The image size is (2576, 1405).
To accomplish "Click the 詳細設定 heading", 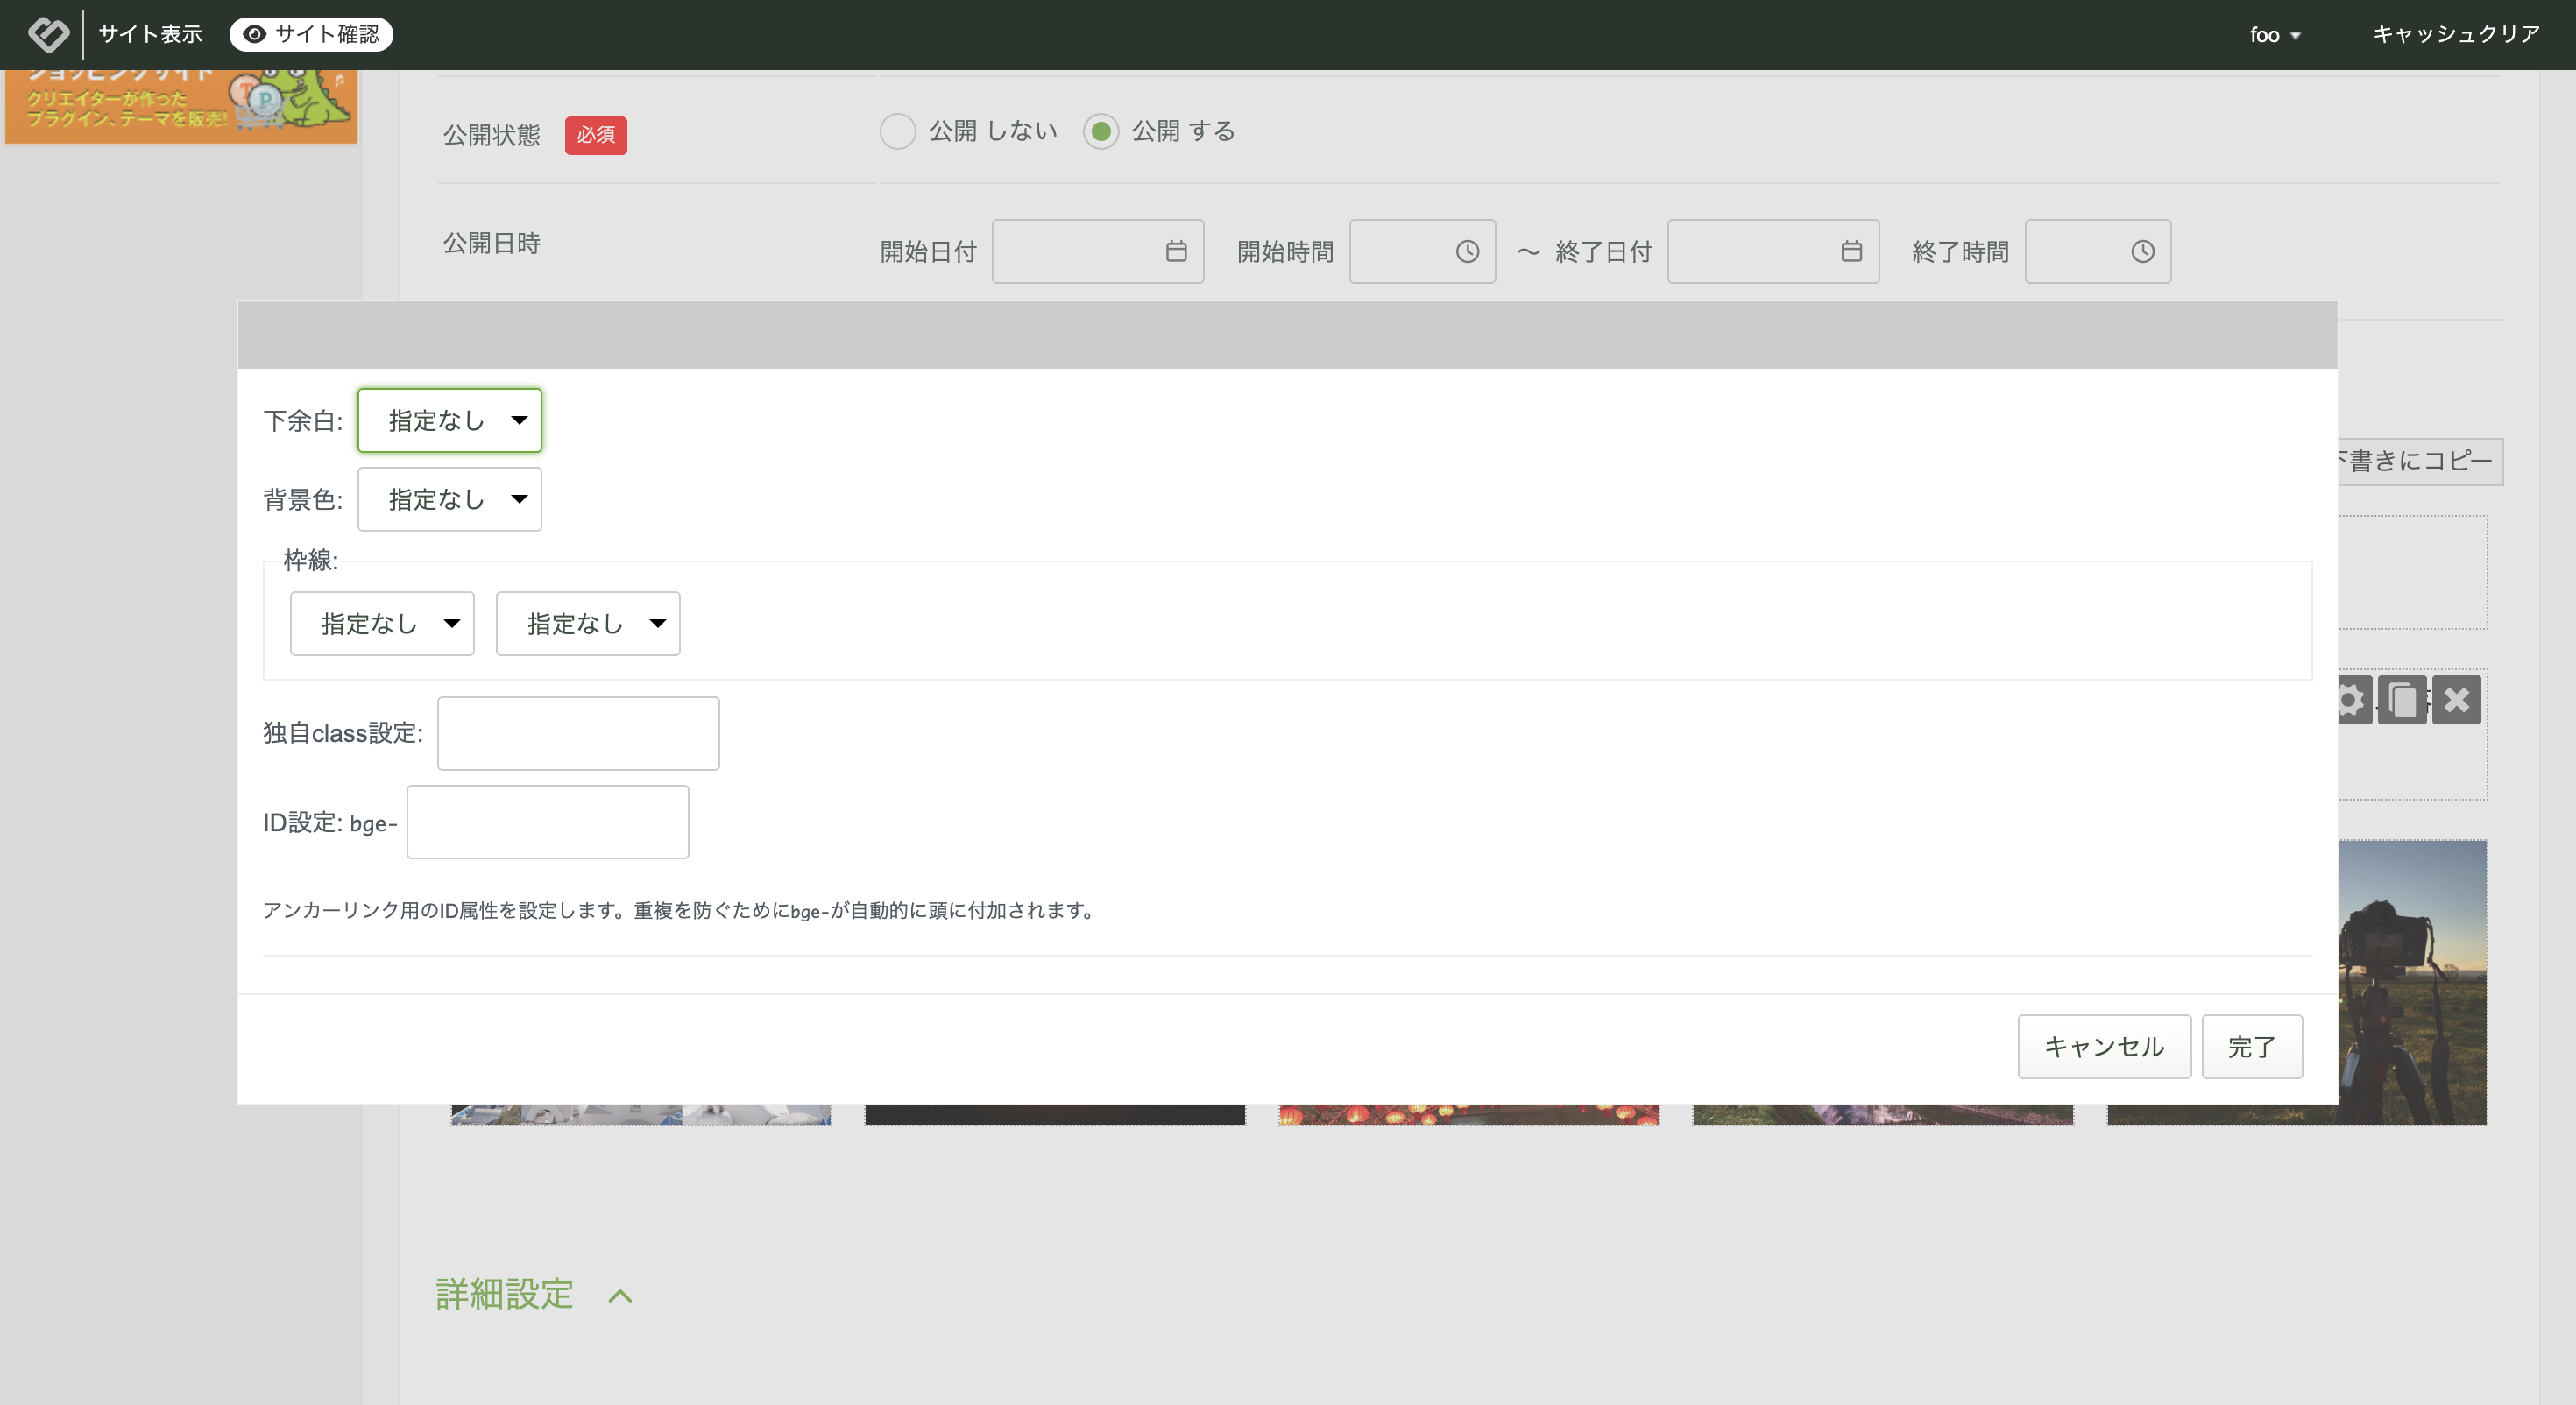I will 504,1294.
